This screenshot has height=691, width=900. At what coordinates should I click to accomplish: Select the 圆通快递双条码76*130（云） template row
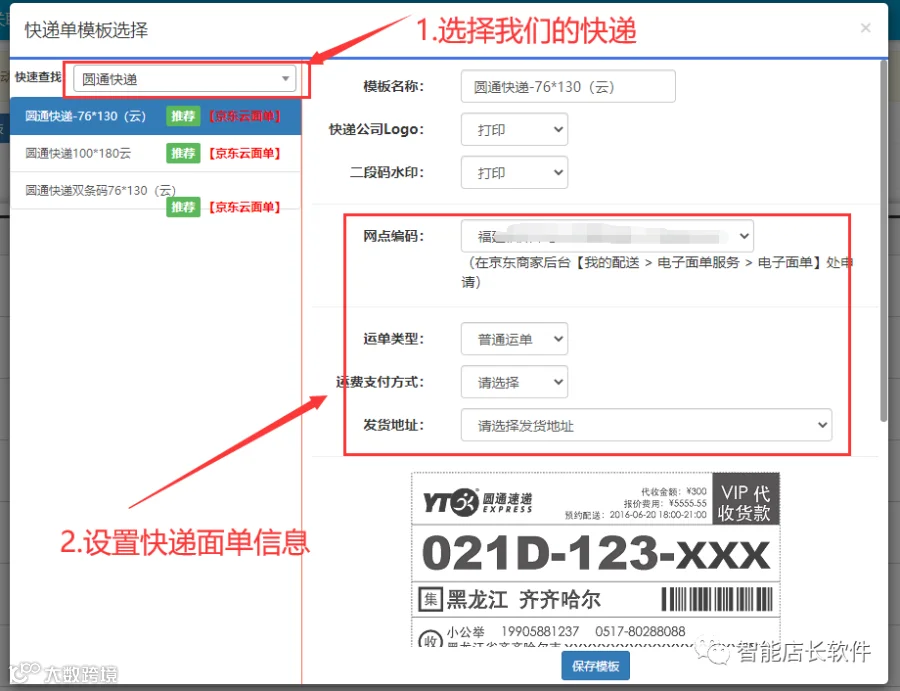click(156, 191)
